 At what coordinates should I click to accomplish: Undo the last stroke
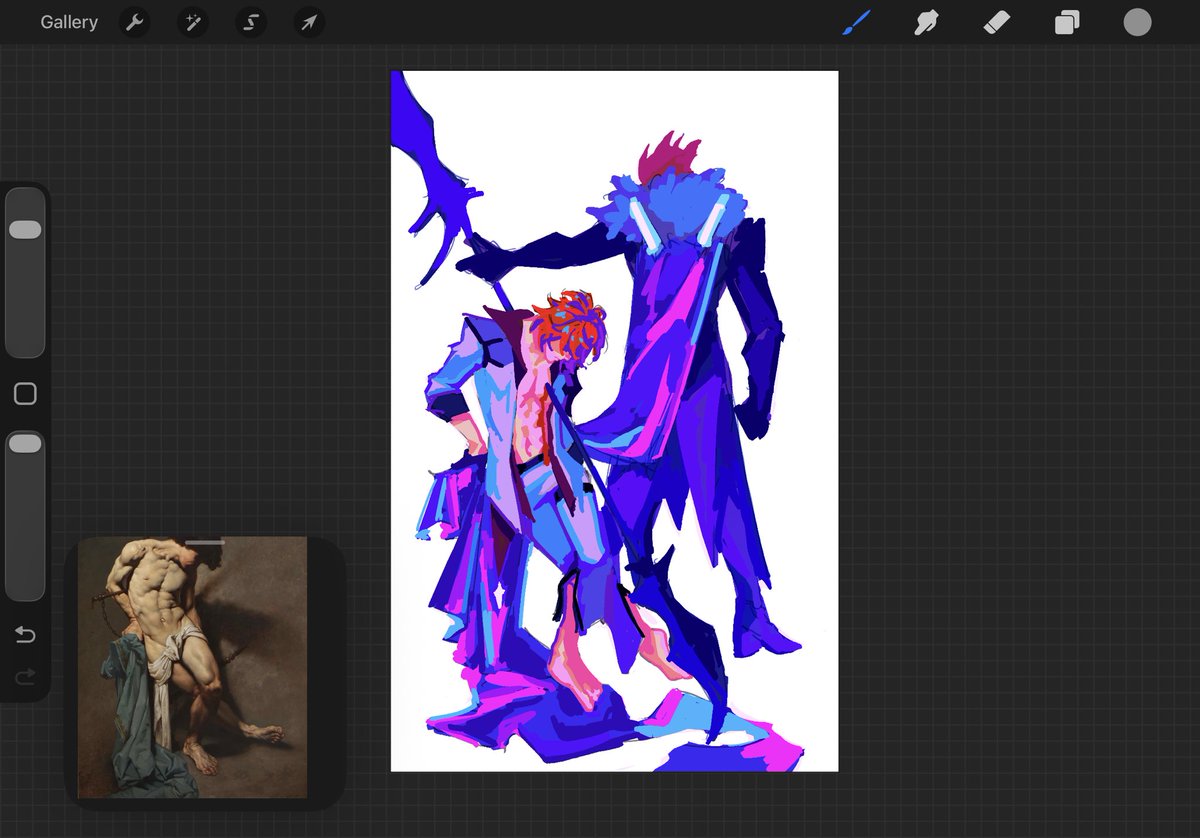tap(25, 635)
